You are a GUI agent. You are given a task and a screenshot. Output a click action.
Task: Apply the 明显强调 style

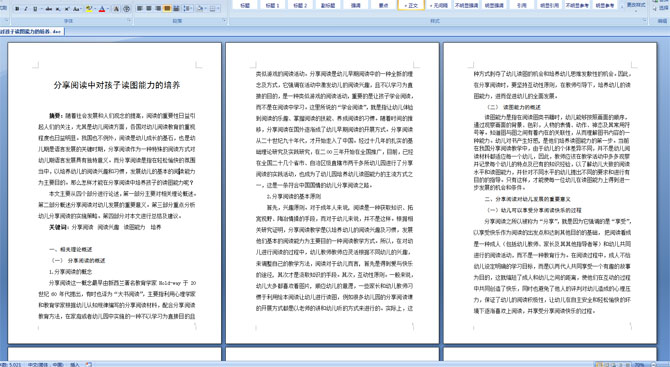494,5
